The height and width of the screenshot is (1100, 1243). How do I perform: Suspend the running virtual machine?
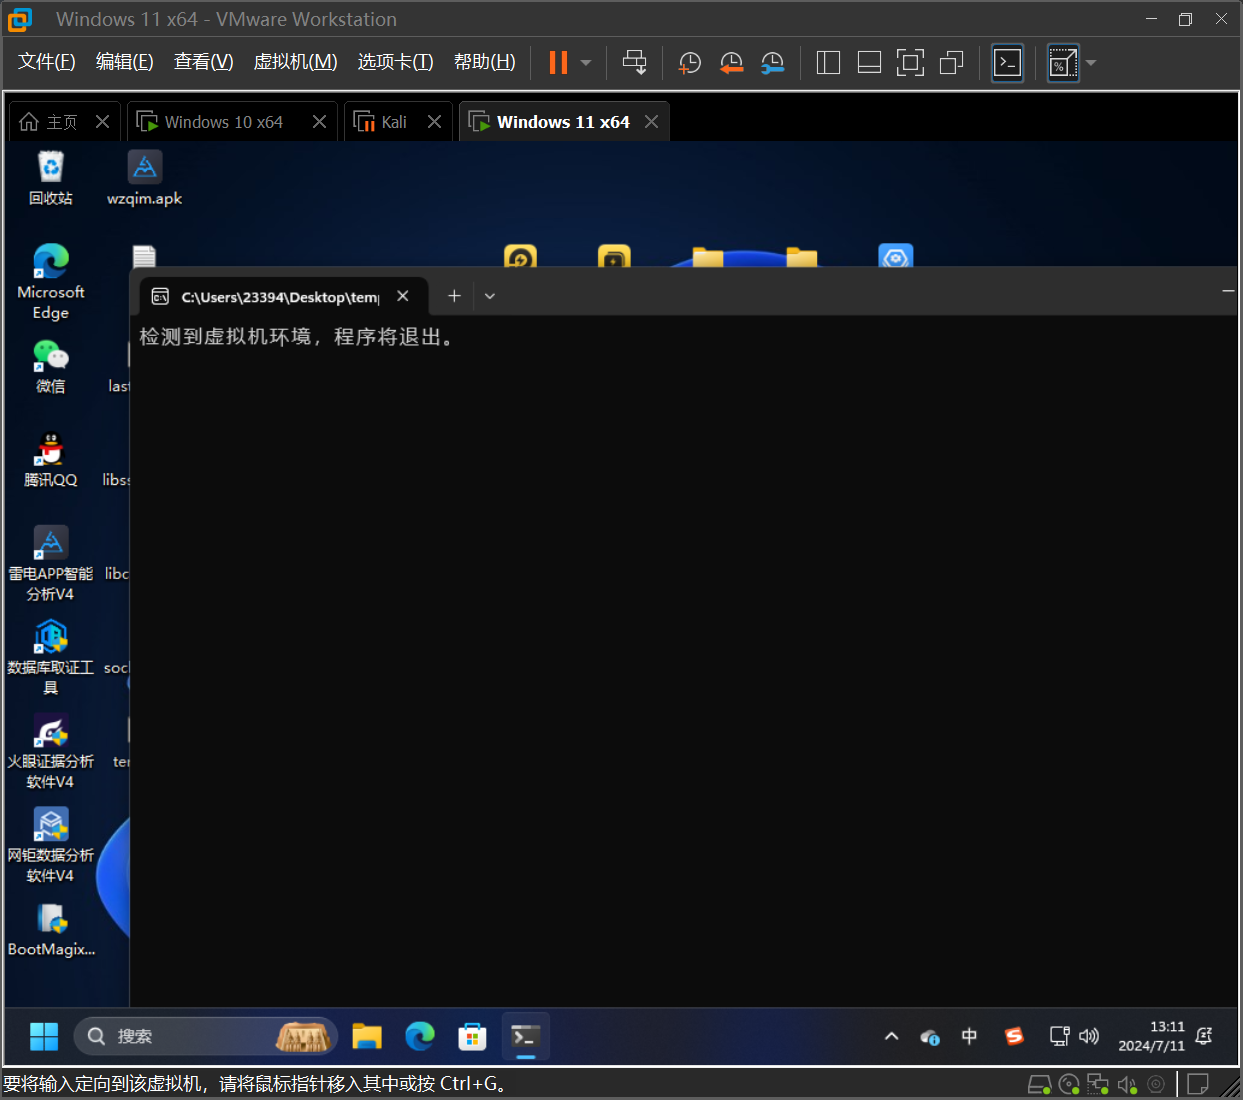[557, 62]
